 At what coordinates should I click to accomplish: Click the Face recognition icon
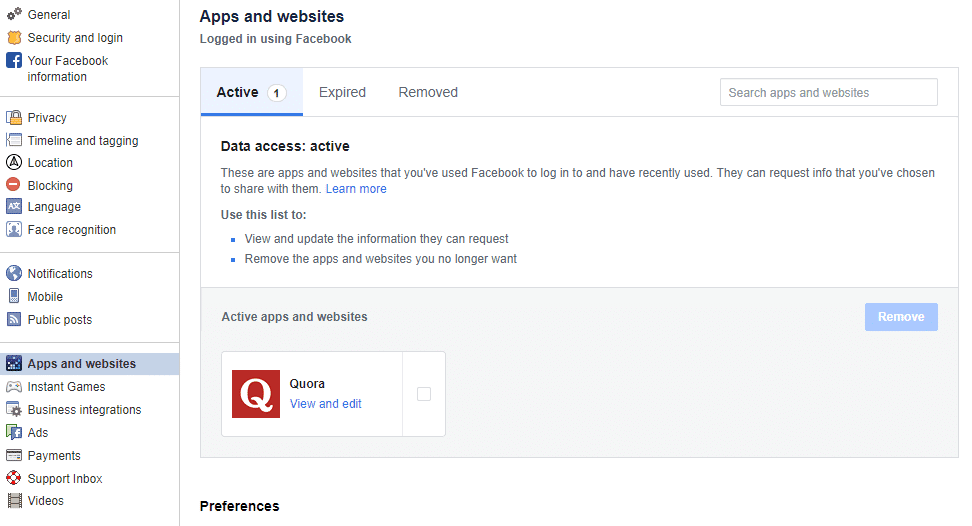click(x=14, y=229)
